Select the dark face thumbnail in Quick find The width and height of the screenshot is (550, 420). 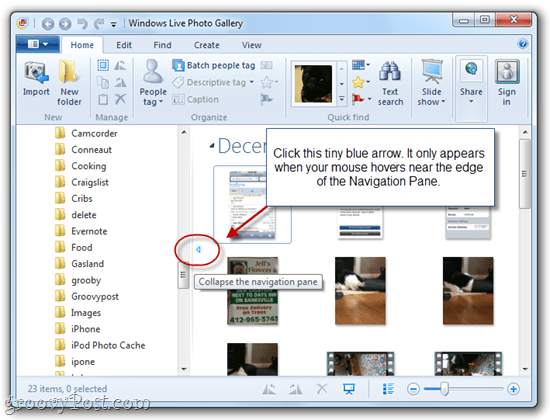pos(313,84)
